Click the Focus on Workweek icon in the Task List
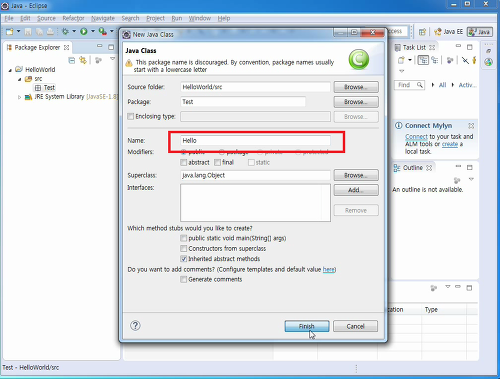500x379 pixels. point(450,60)
